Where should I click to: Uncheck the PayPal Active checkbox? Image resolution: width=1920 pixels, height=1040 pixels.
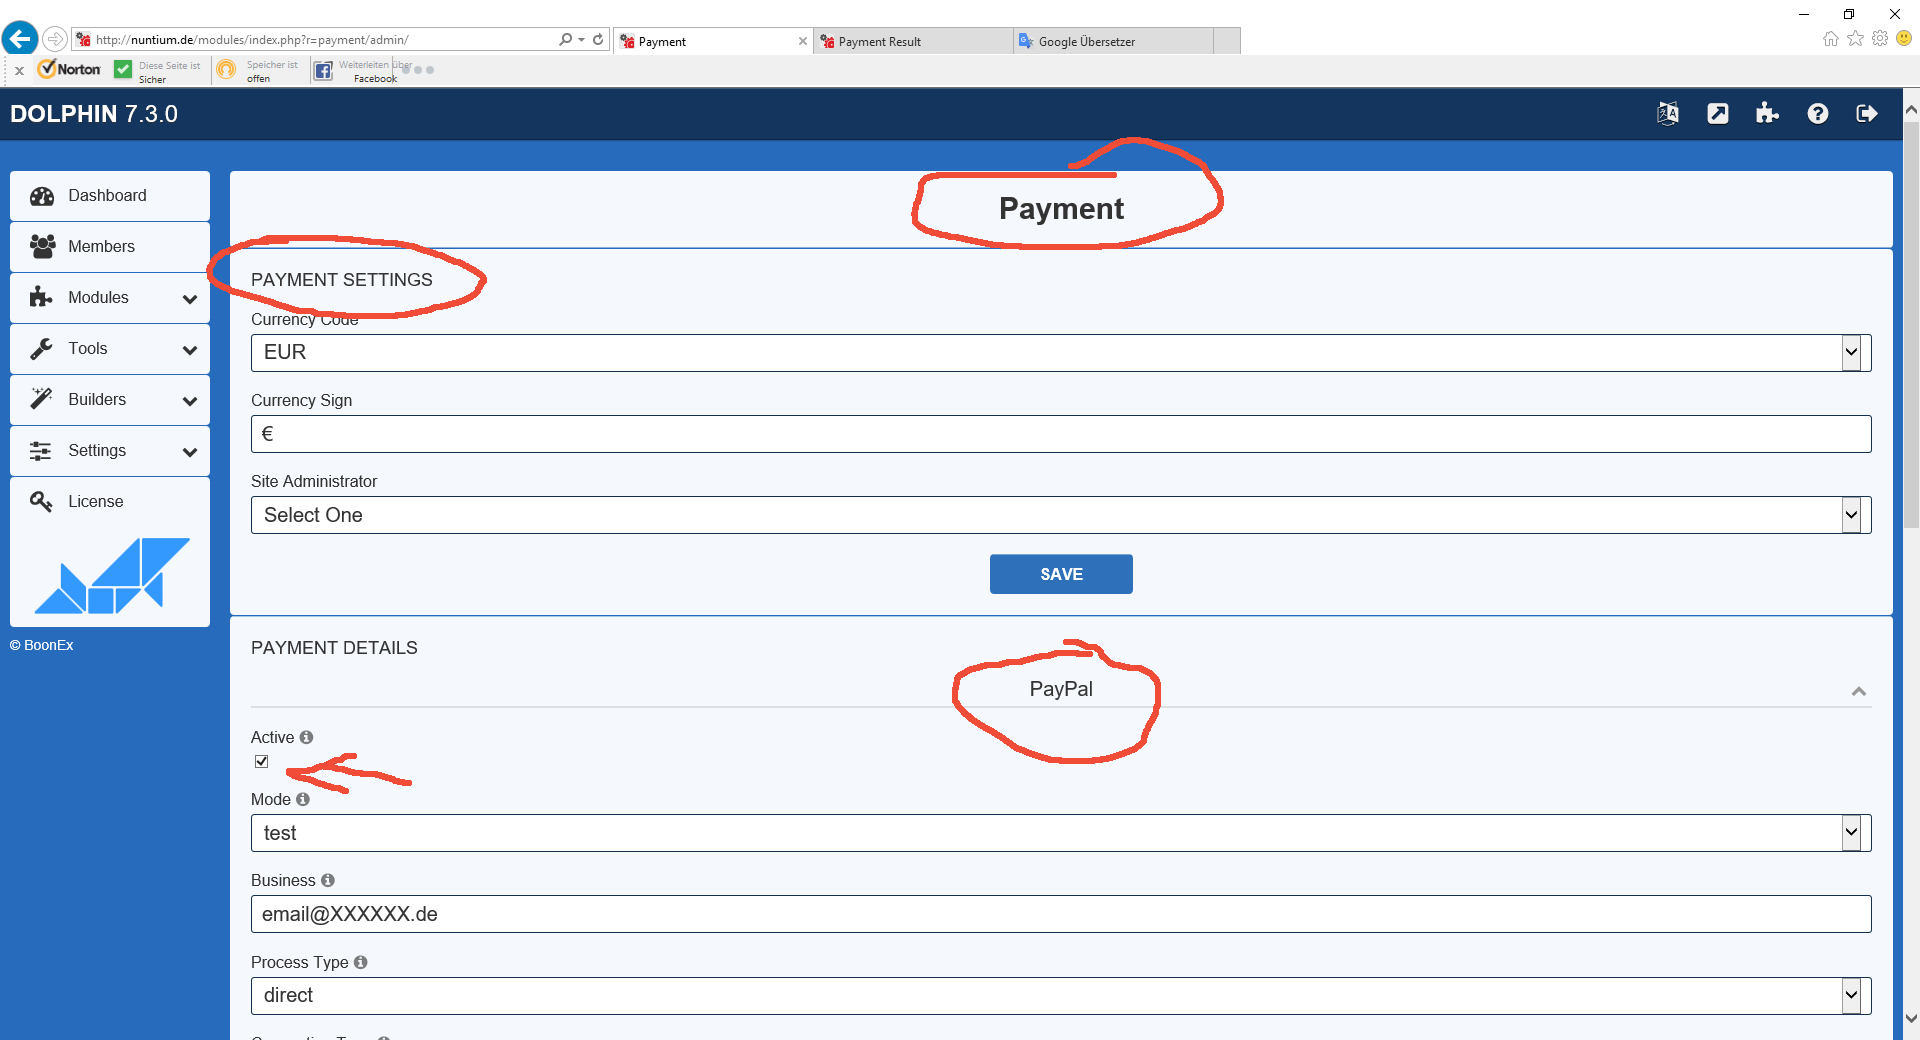tap(262, 761)
